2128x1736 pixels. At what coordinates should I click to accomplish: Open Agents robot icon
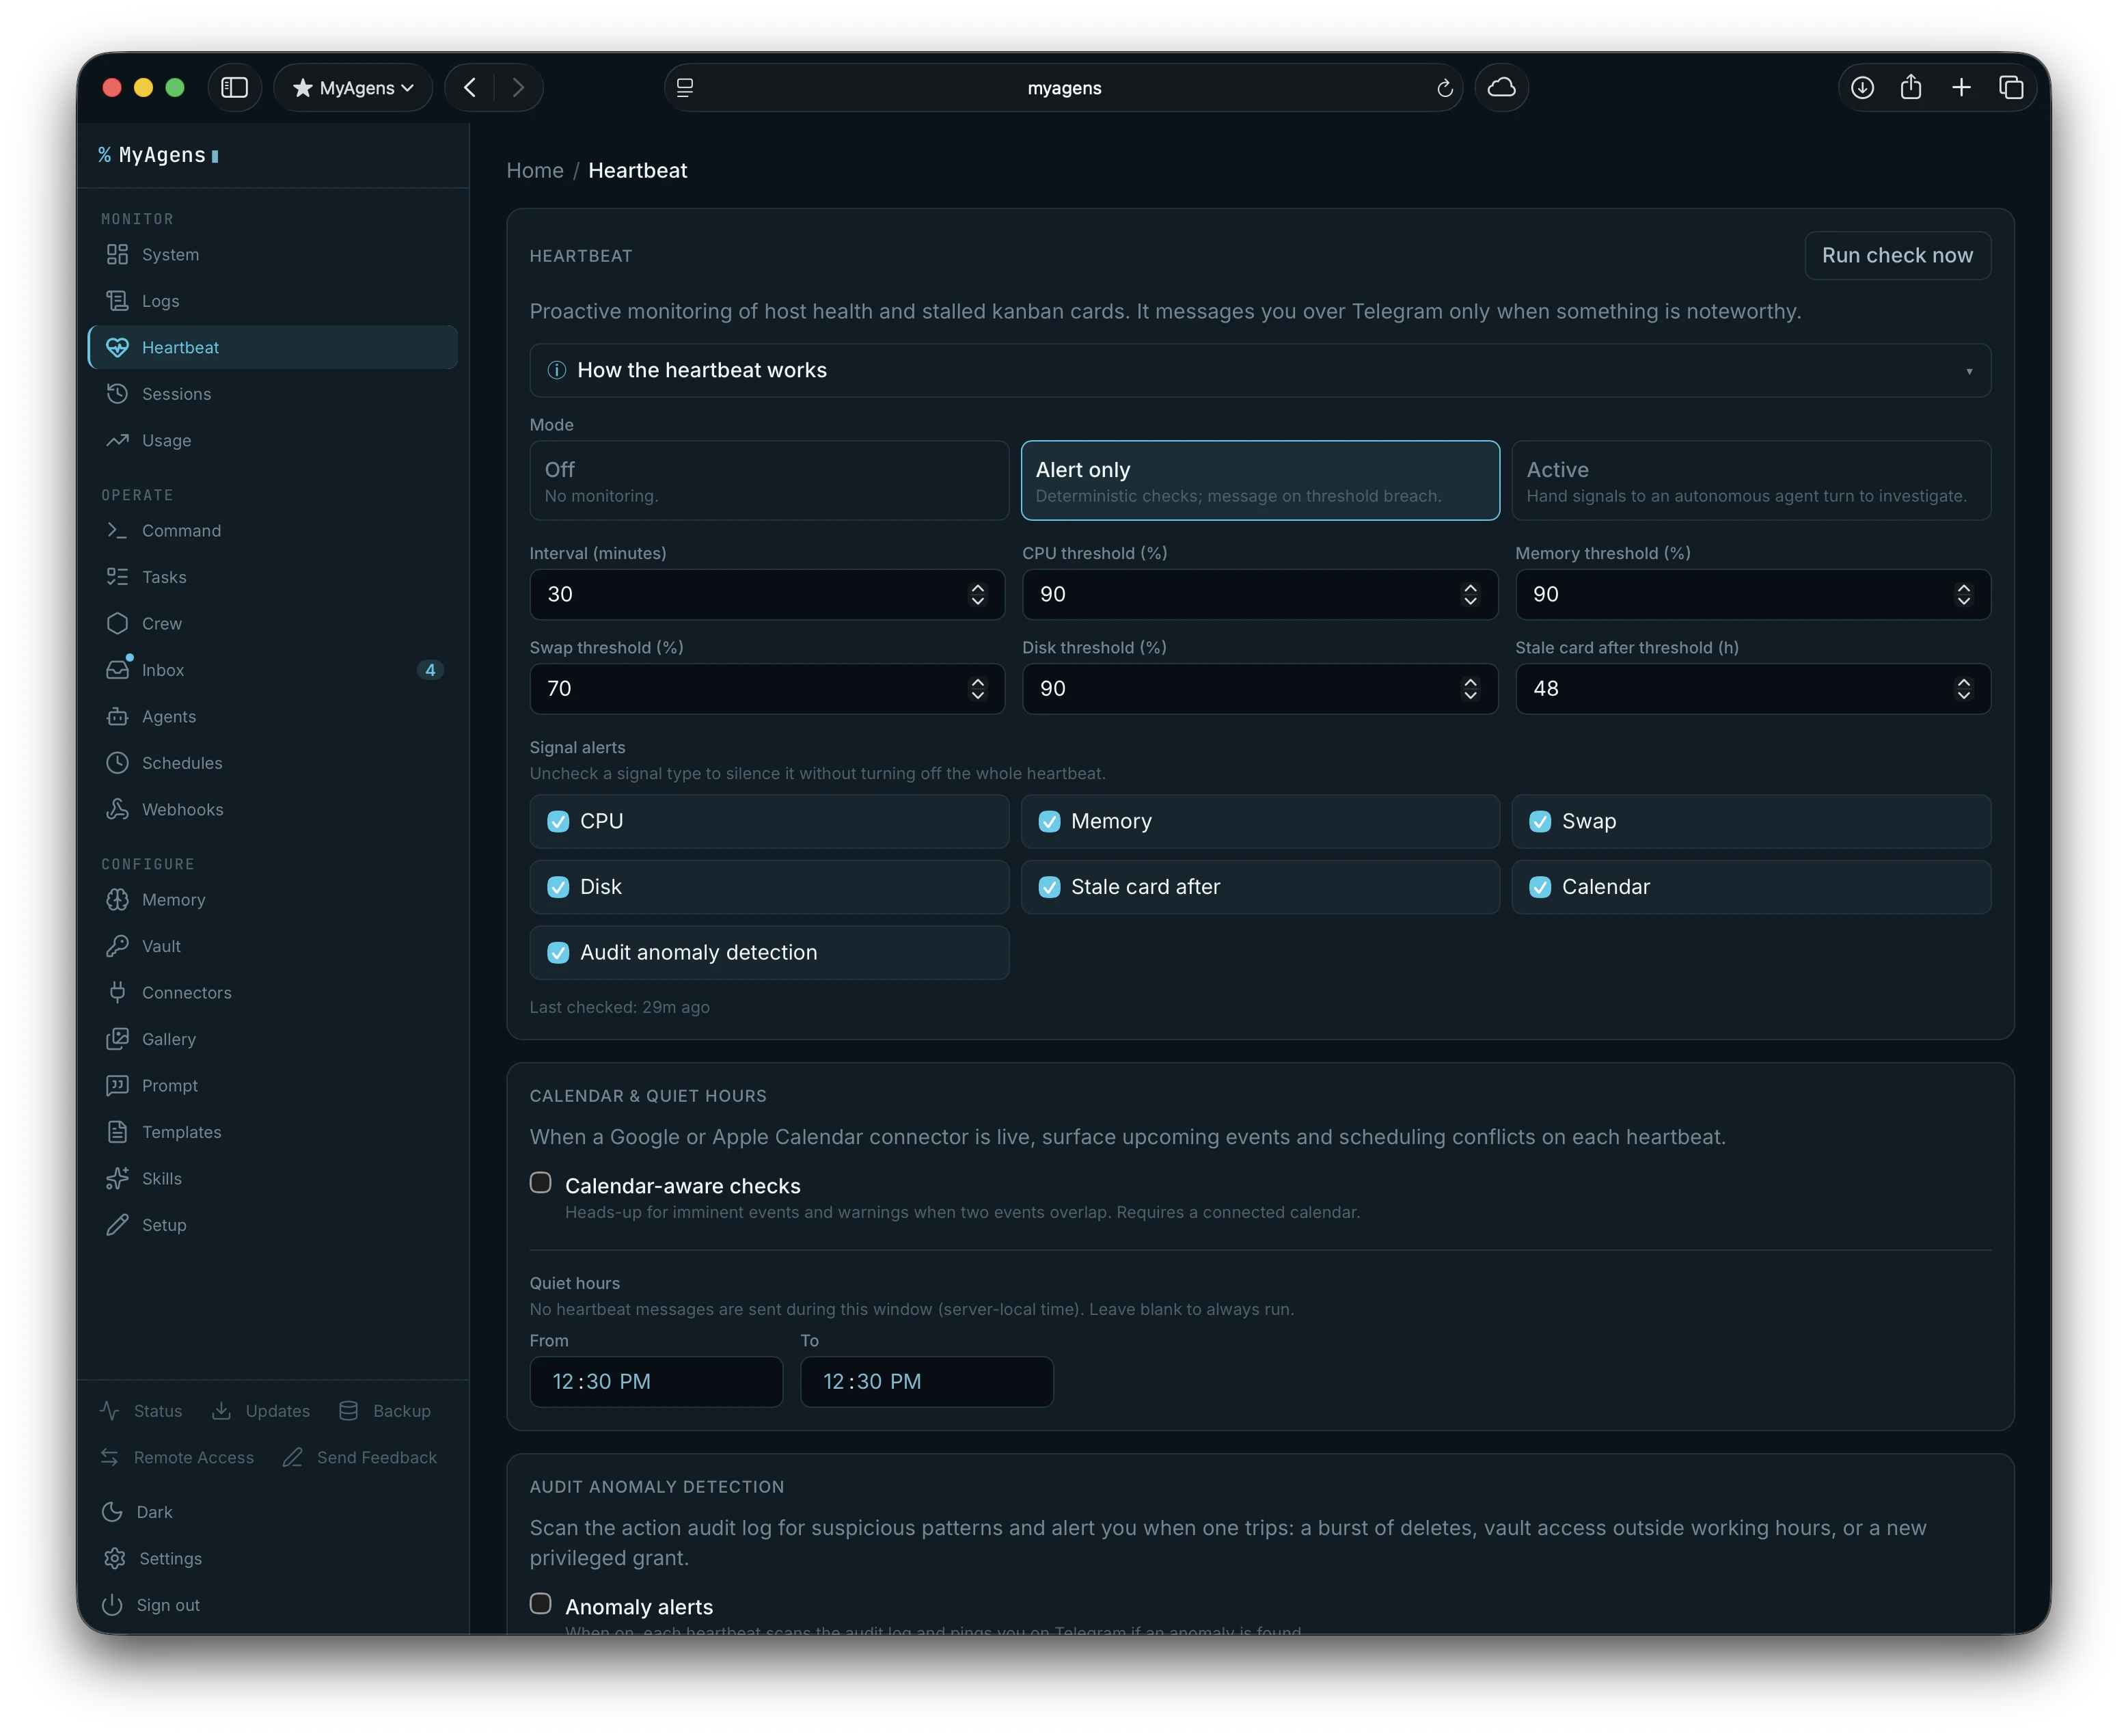(117, 717)
